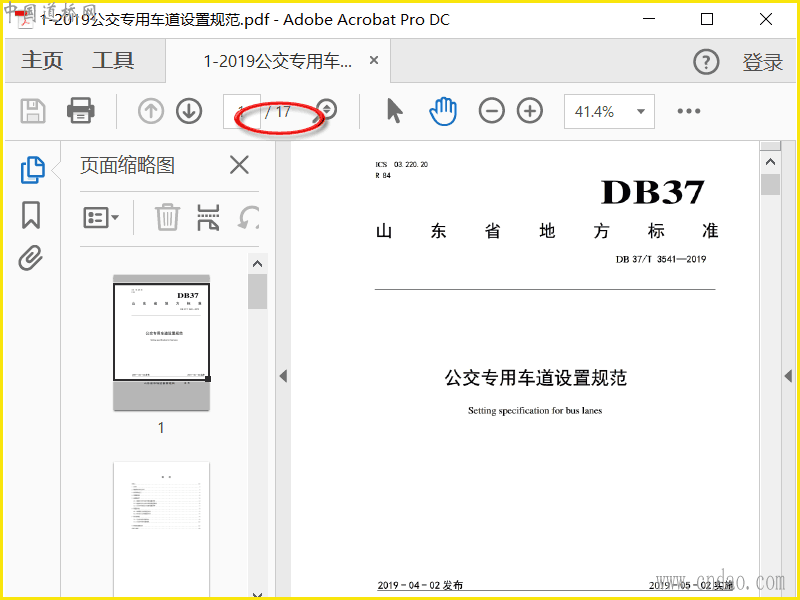Screen dimensions: 800x600
Task: Click the page 1 thumbnail label
Action: 161,428
